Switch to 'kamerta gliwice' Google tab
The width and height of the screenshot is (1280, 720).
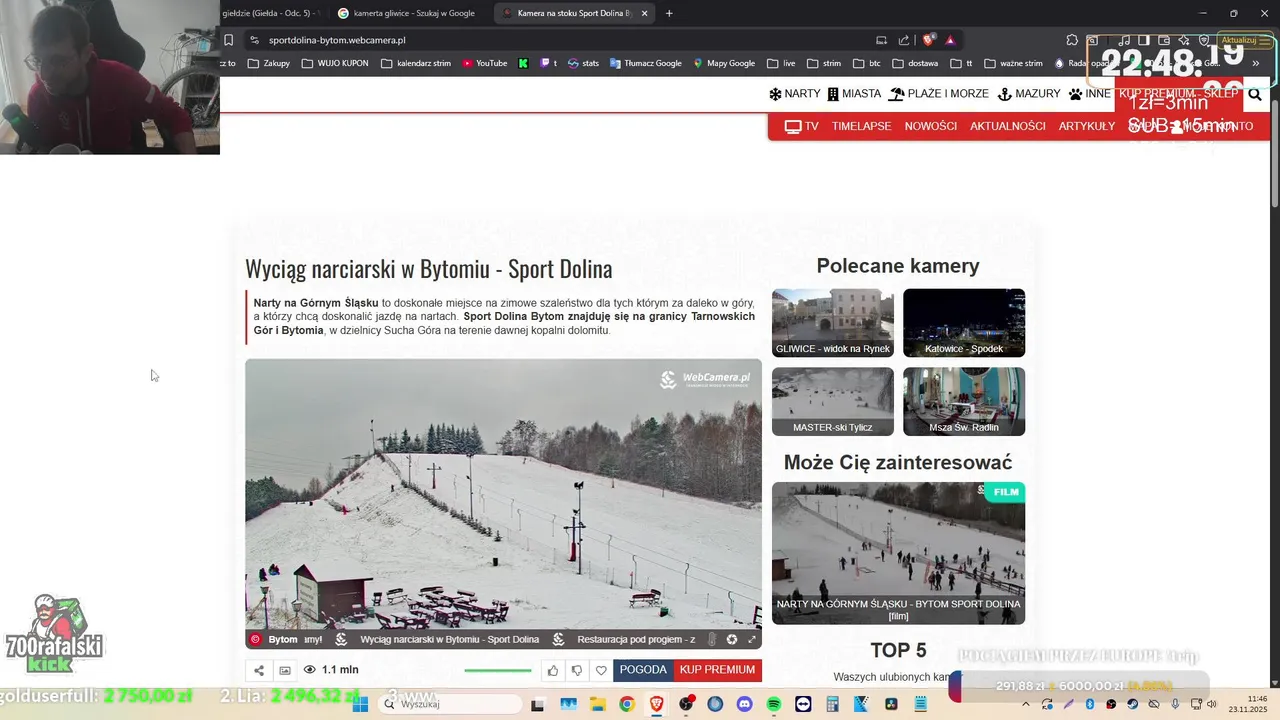(x=406, y=13)
